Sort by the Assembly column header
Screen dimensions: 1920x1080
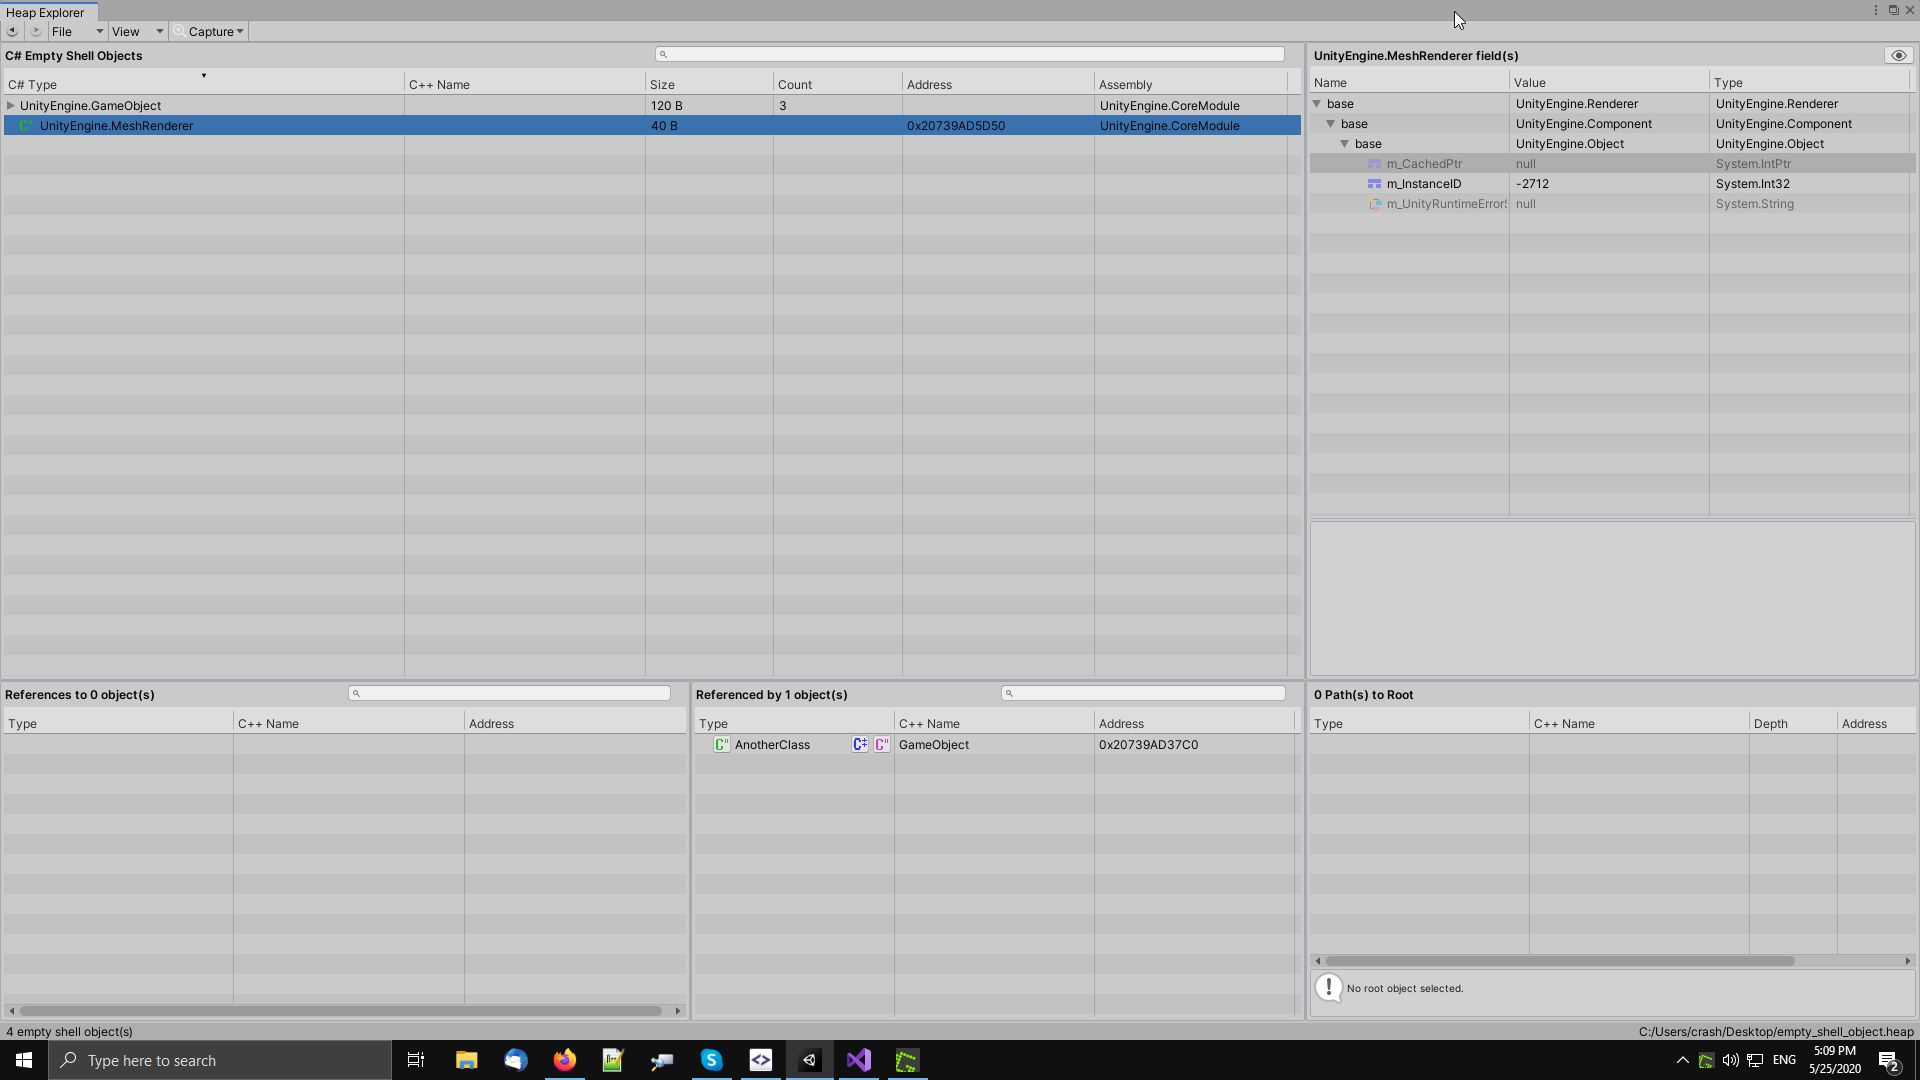pyautogui.click(x=1126, y=85)
